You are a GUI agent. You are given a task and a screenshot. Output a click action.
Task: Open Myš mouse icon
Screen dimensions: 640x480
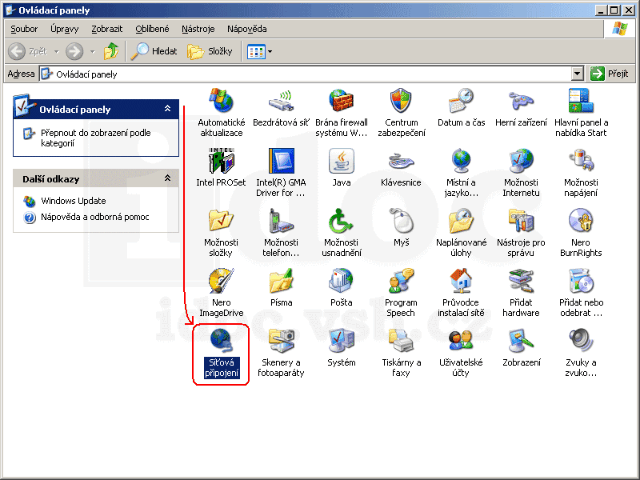tap(401, 221)
